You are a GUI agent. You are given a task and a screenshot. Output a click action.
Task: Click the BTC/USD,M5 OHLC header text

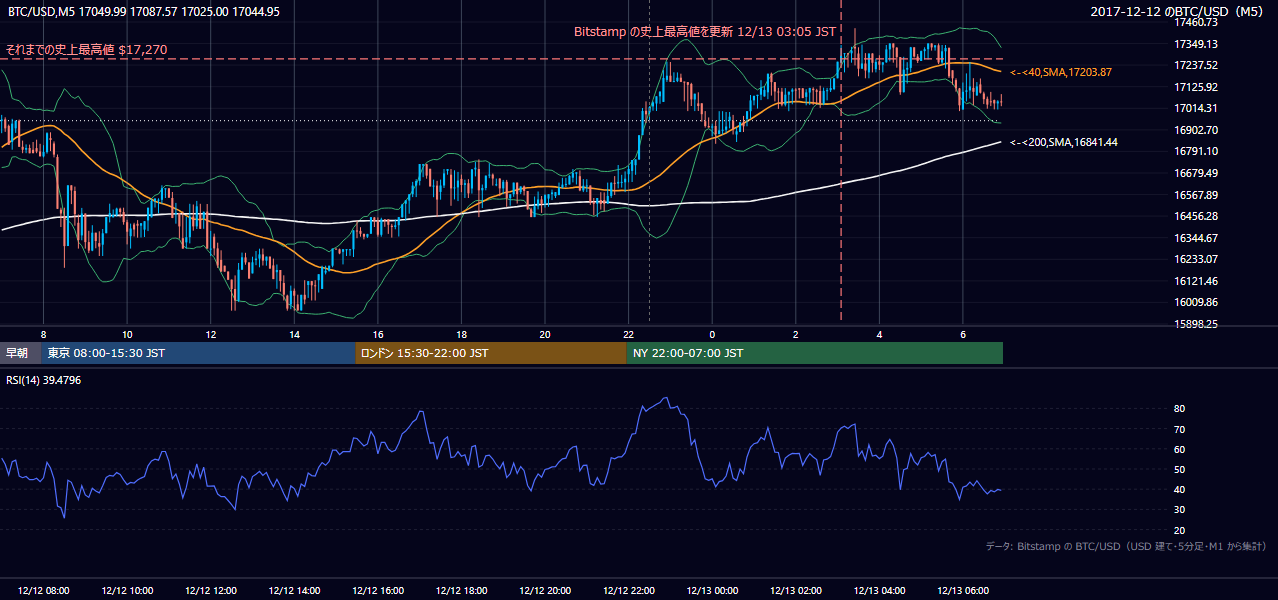[144, 12]
